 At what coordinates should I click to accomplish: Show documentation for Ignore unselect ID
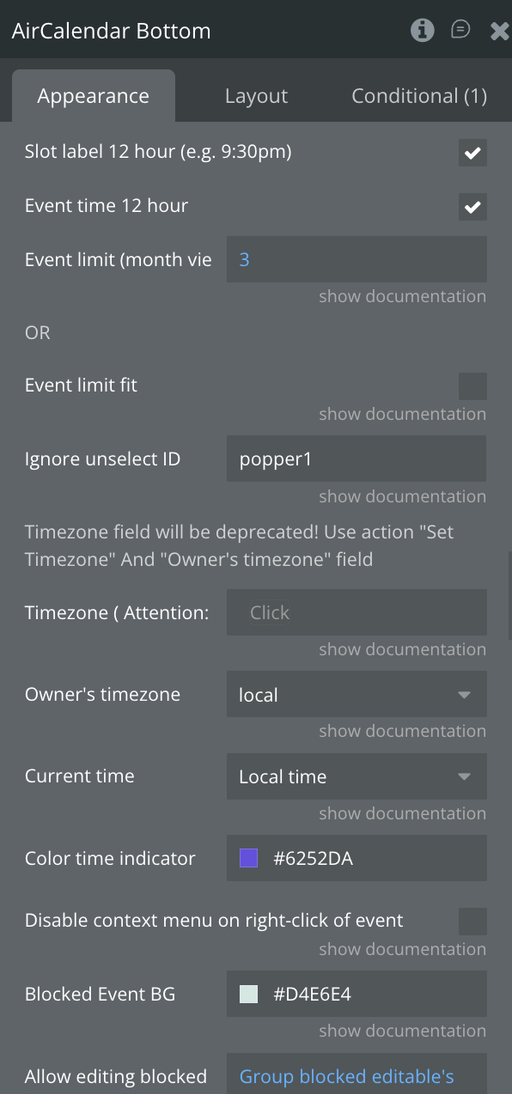point(402,497)
